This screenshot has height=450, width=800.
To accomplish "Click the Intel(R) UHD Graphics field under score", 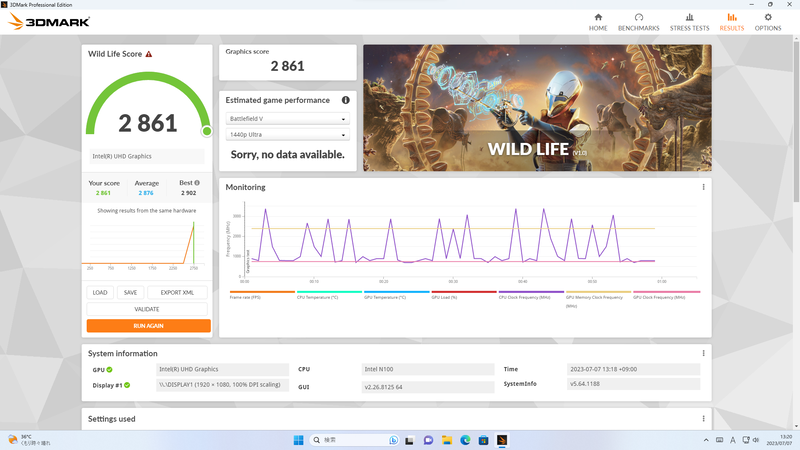I will (147, 156).
